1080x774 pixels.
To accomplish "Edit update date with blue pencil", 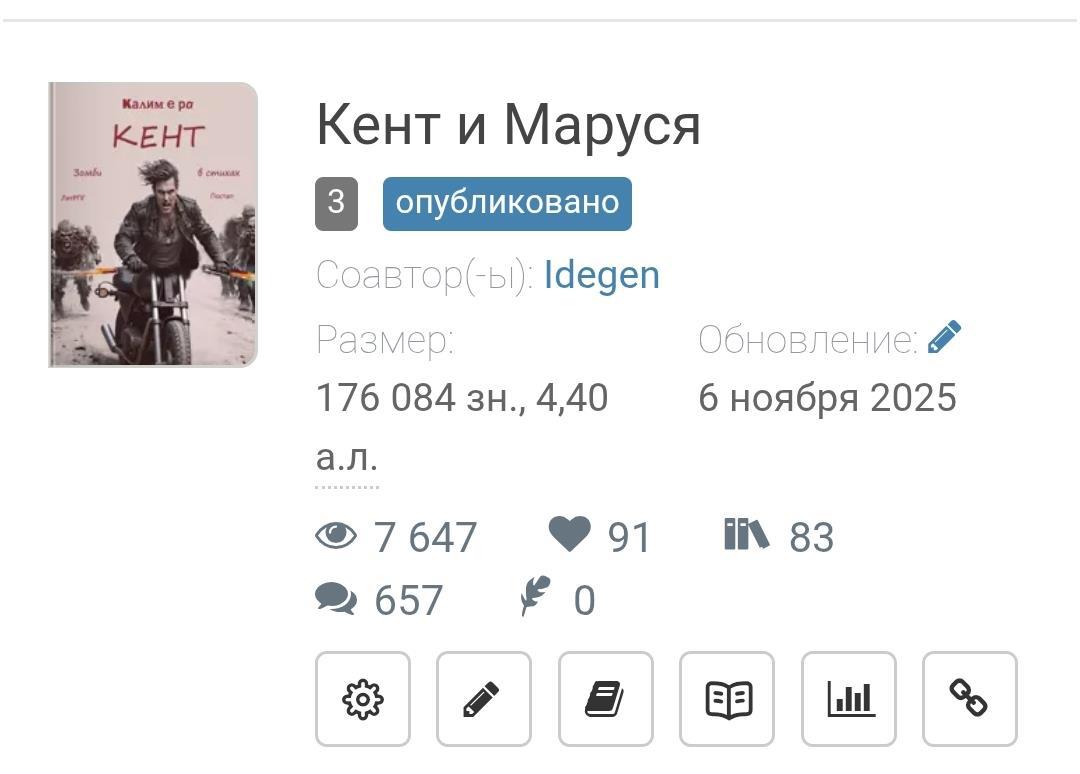I will pos(944,337).
